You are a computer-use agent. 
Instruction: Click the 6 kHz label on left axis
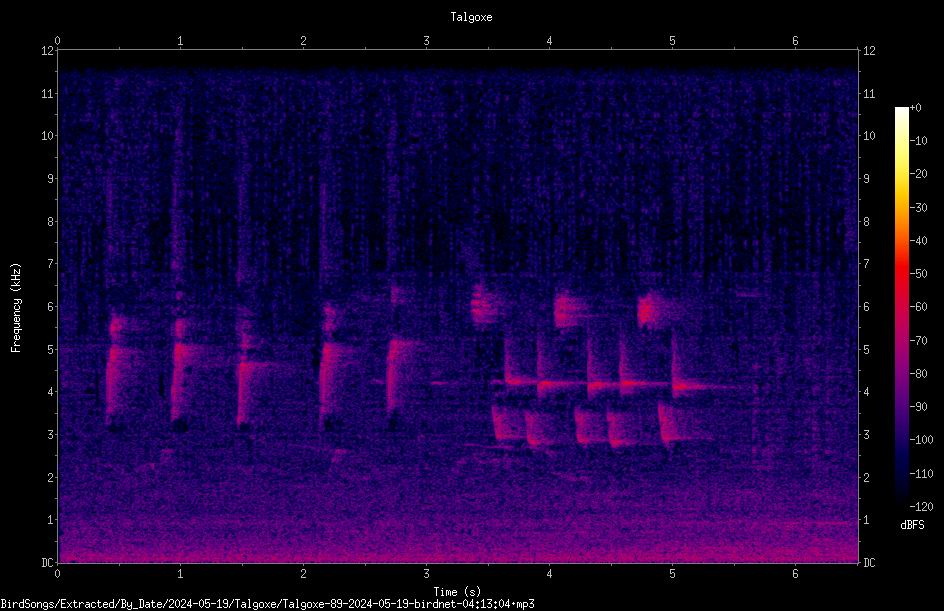[x=50, y=306]
